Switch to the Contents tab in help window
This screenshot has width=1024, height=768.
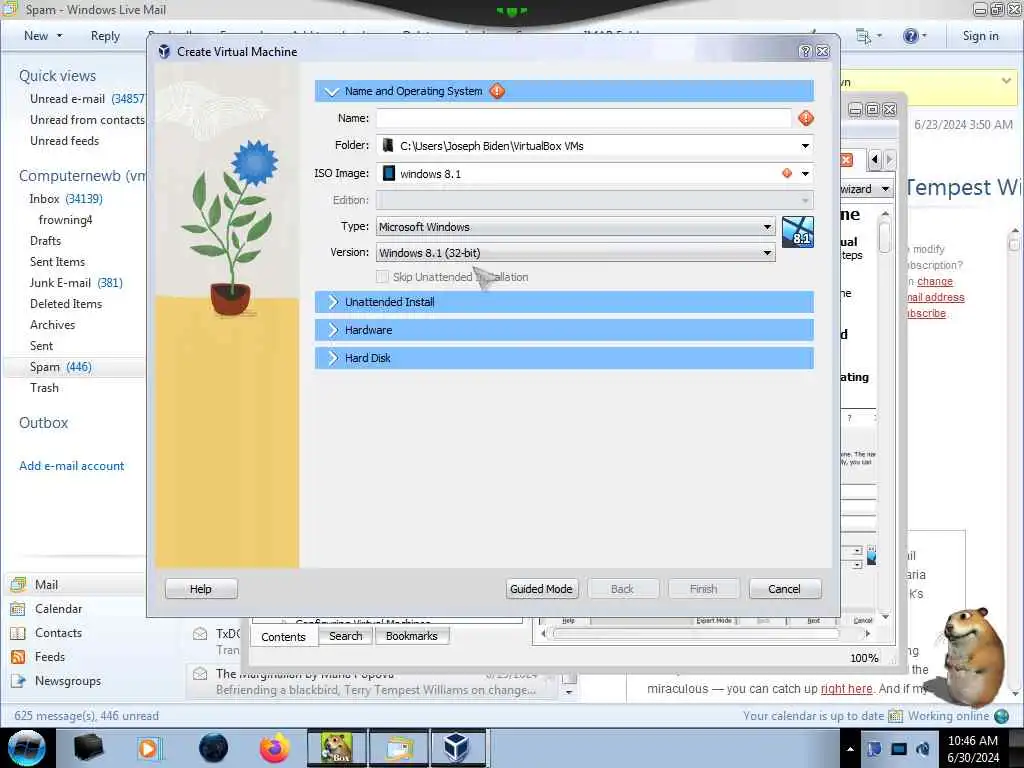[283, 637]
